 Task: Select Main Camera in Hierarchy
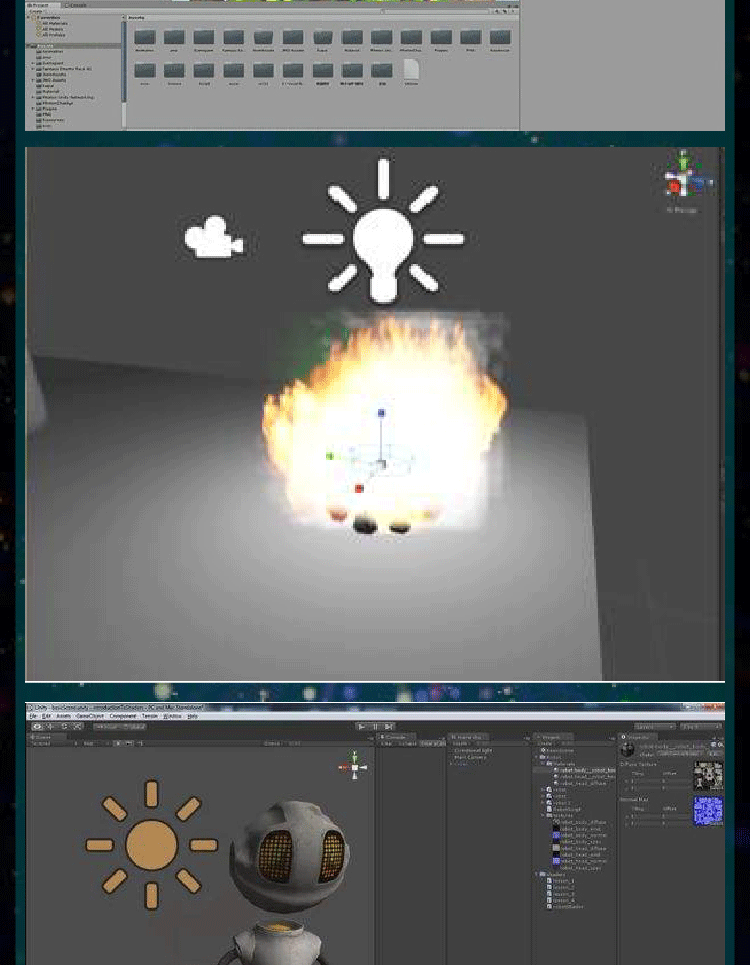pyautogui.click(x=470, y=757)
